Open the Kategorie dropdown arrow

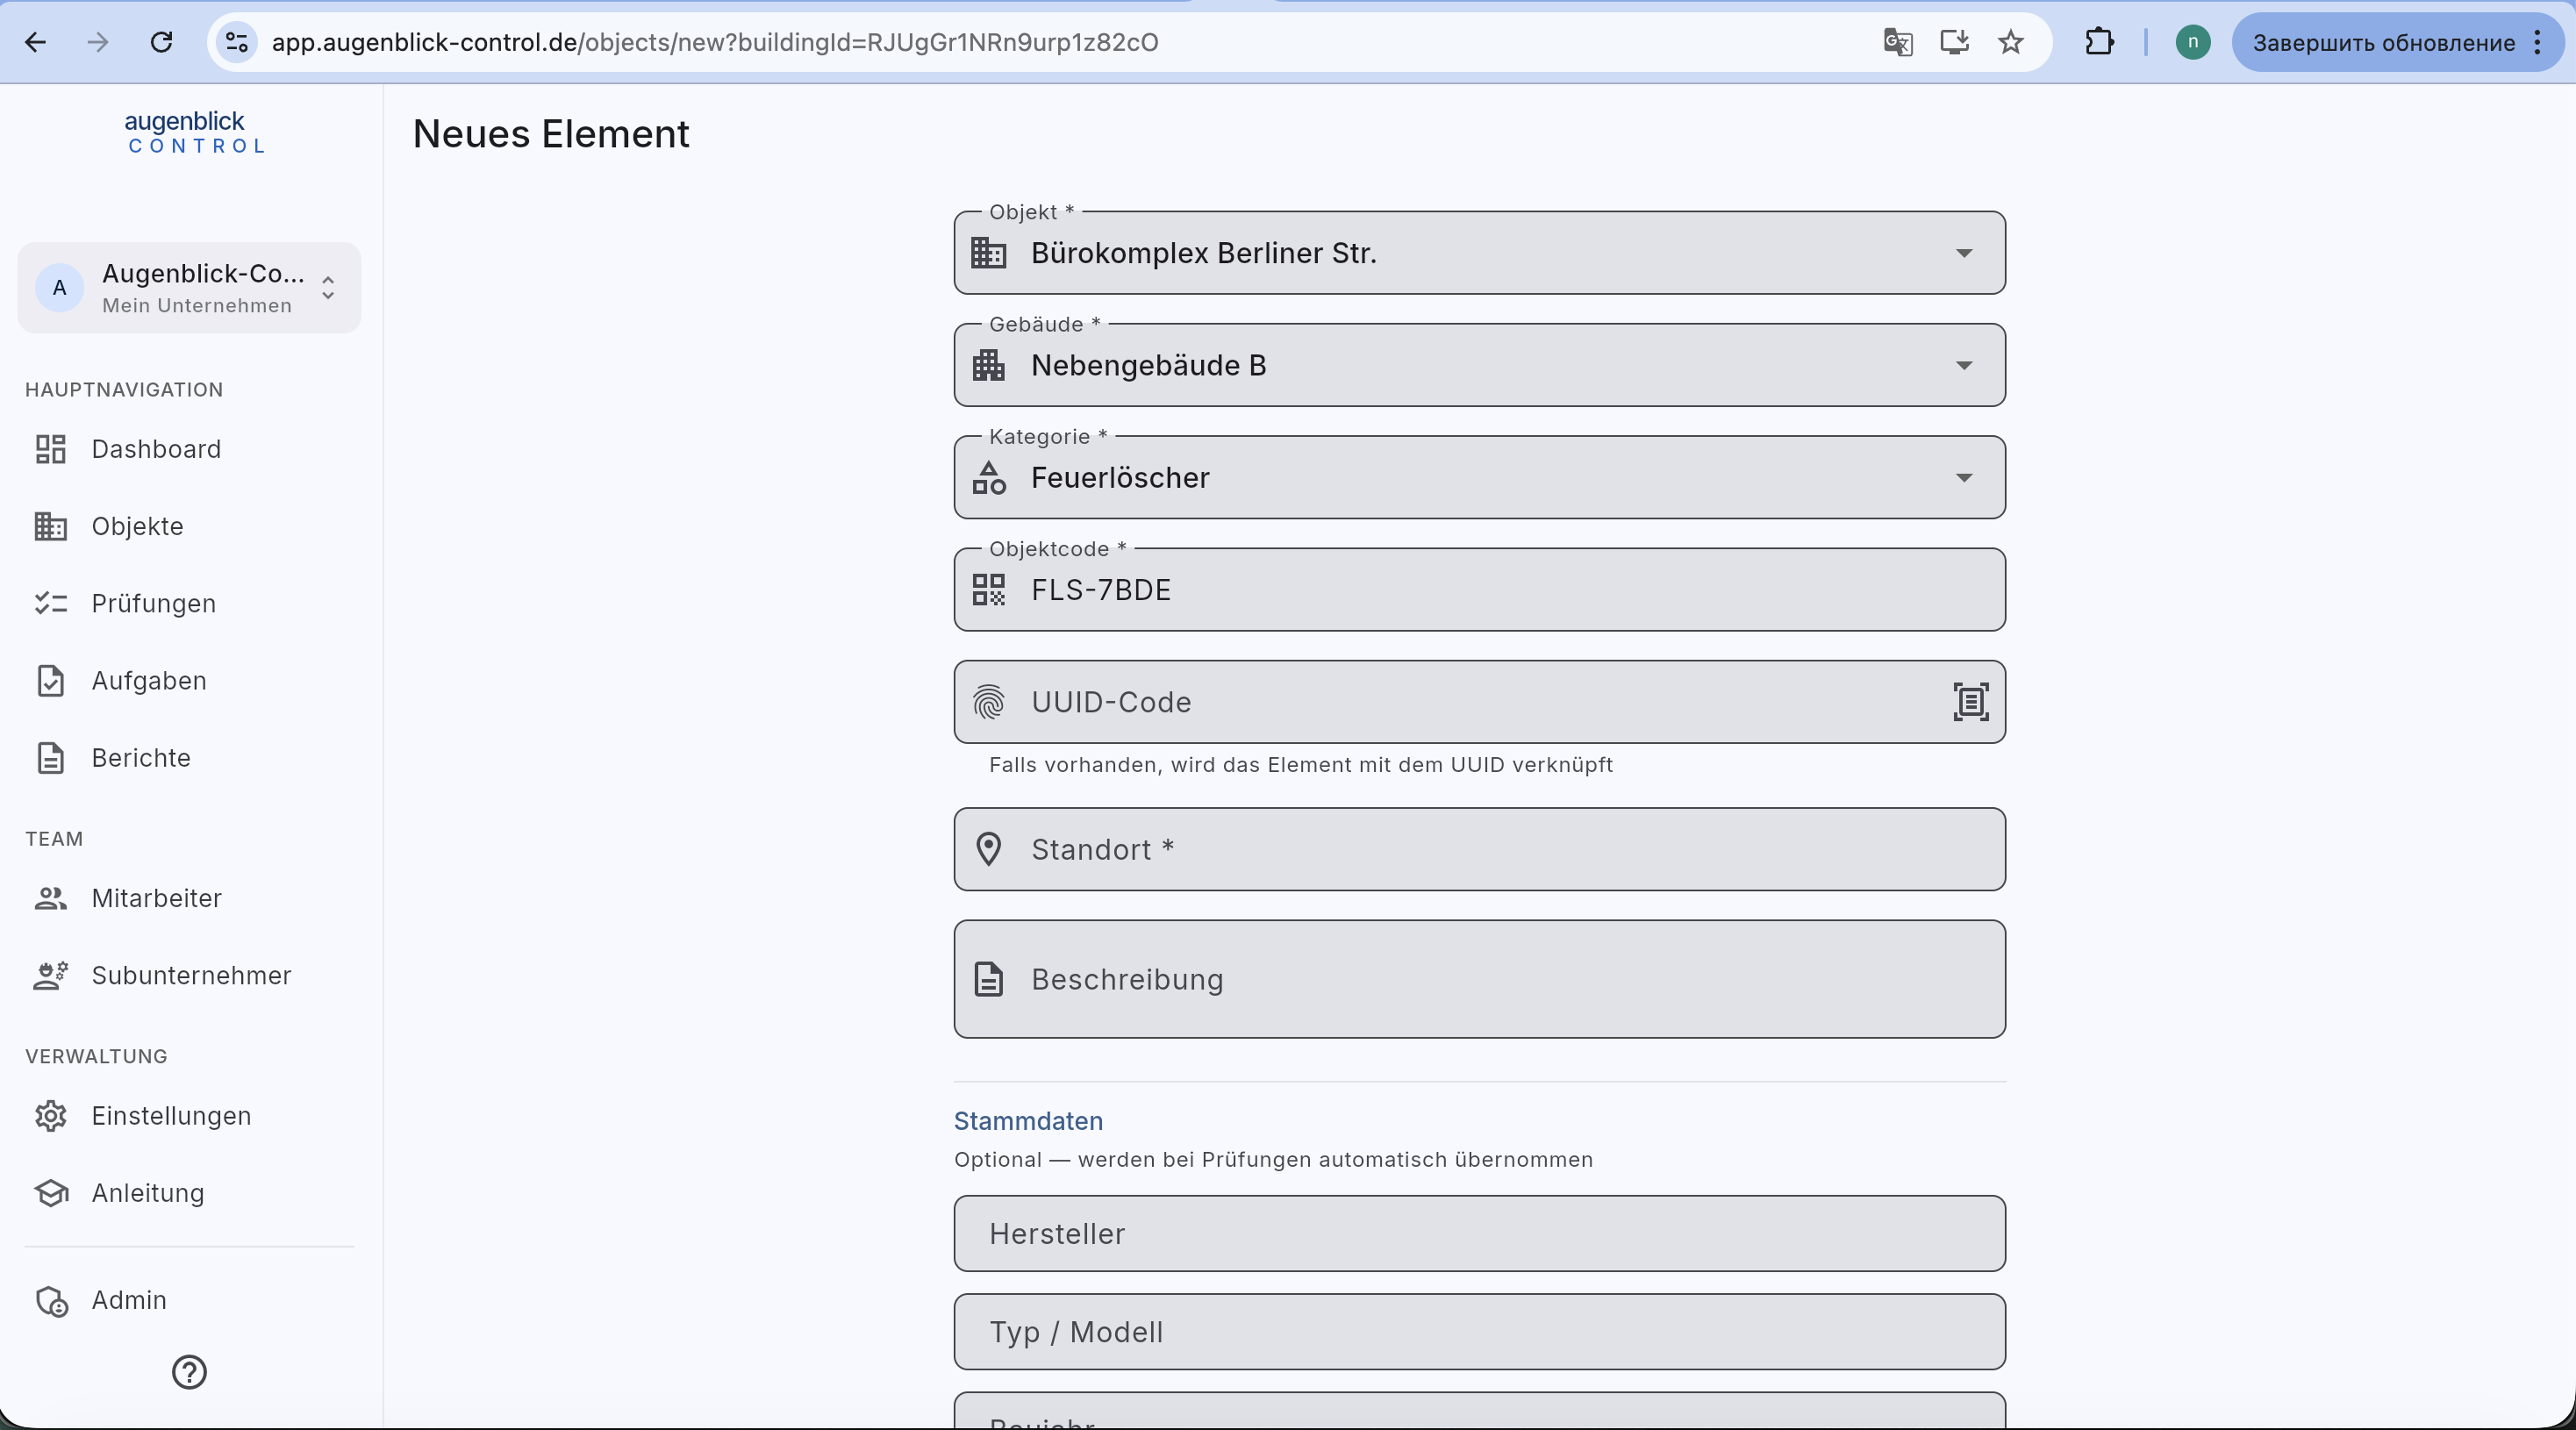click(x=1964, y=478)
